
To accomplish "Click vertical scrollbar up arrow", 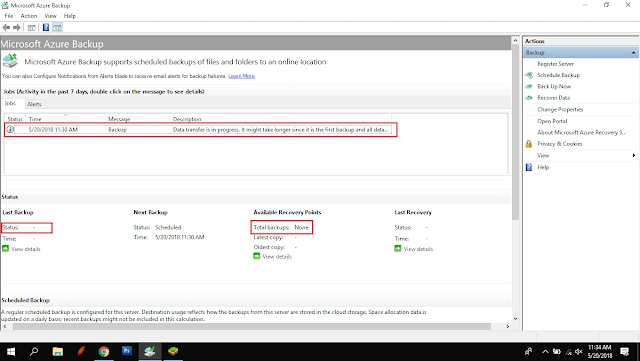I will pos(516,41).
